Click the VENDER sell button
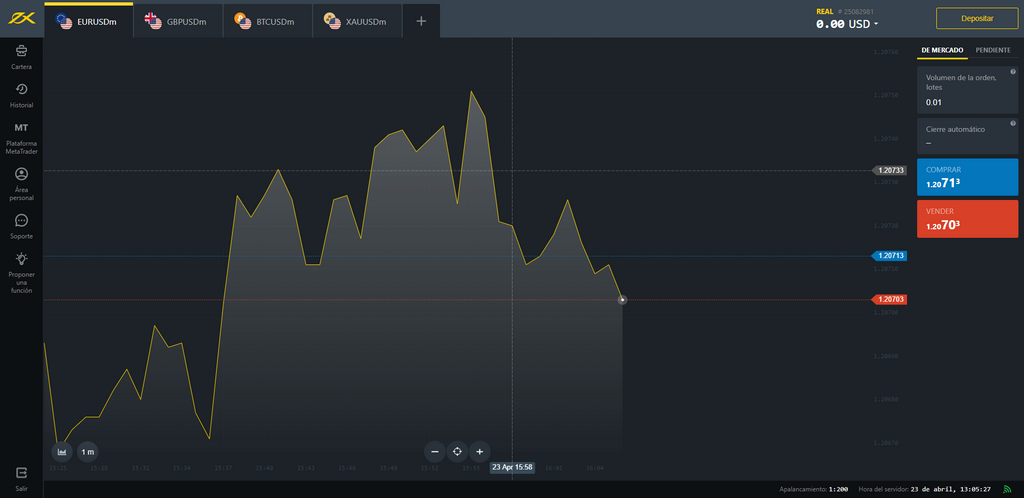Image resolution: width=1024 pixels, height=498 pixels. point(967,219)
